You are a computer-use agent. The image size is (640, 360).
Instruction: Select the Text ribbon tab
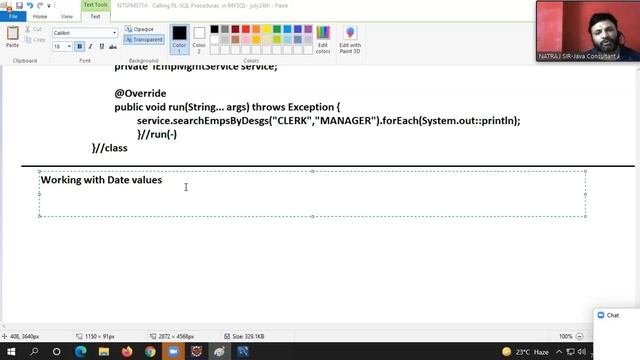[x=95, y=16]
